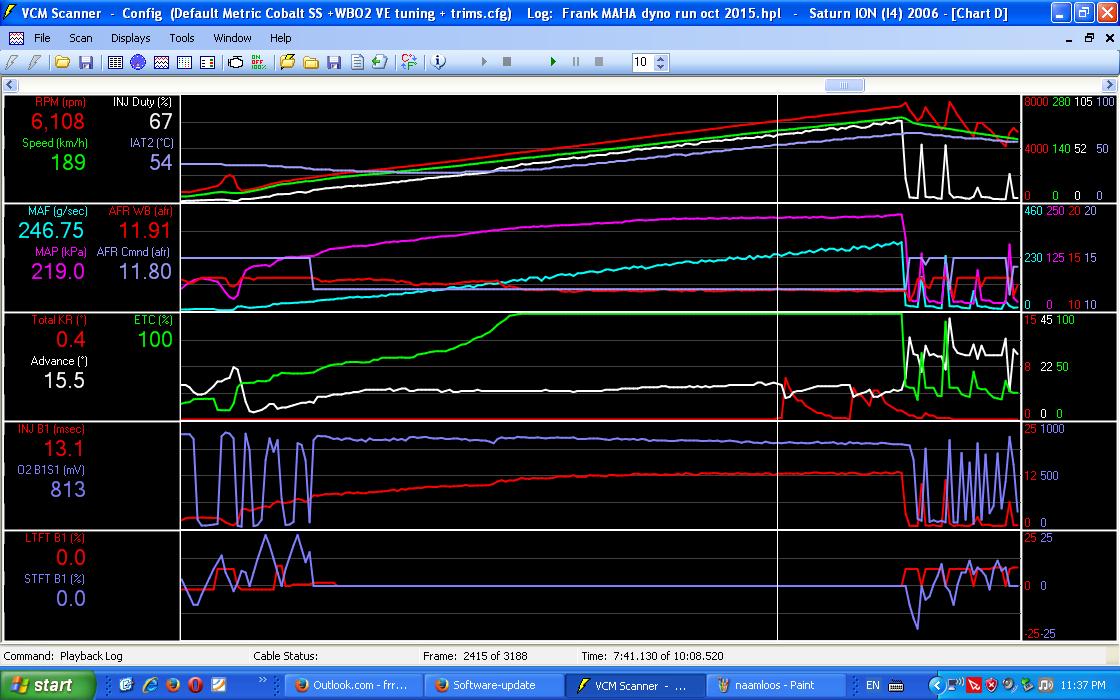
Task: Click the playback speed field showing 10
Action: [643, 62]
